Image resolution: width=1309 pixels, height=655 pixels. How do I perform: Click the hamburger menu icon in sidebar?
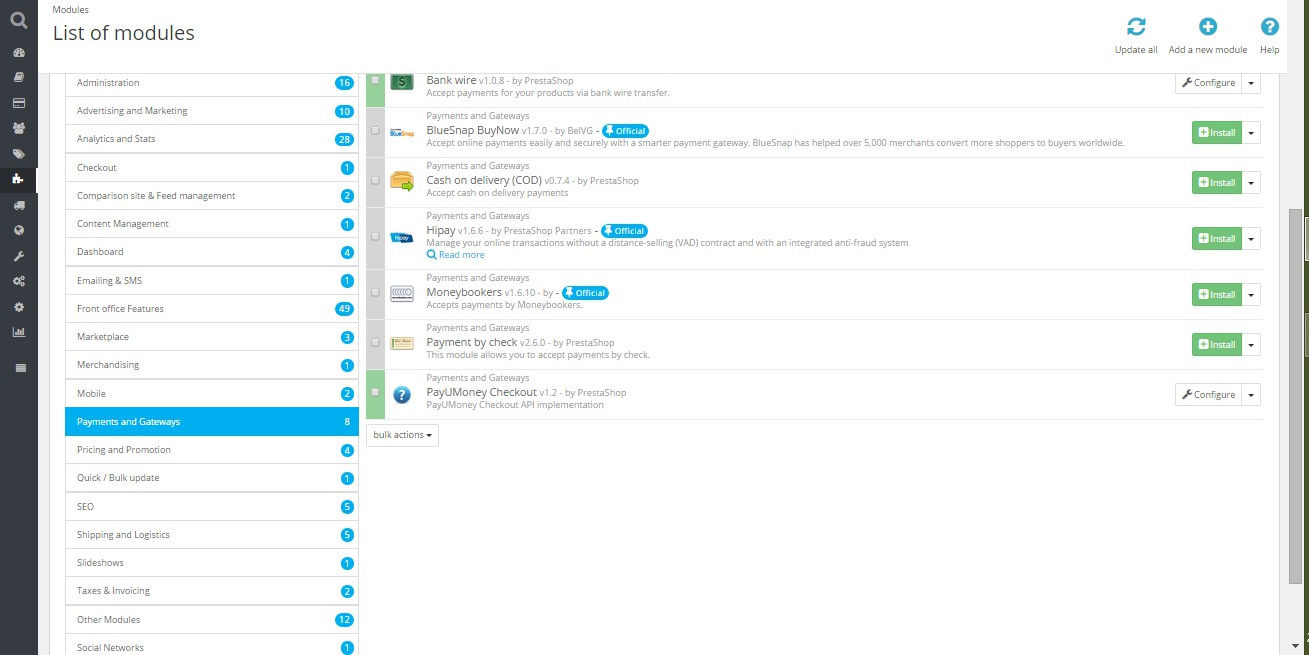(18, 368)
